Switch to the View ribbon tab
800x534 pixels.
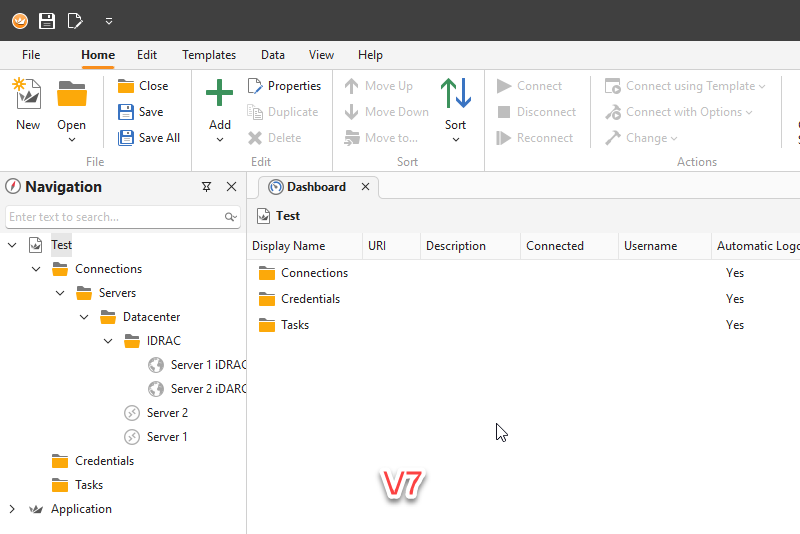(x=321, y=55)
